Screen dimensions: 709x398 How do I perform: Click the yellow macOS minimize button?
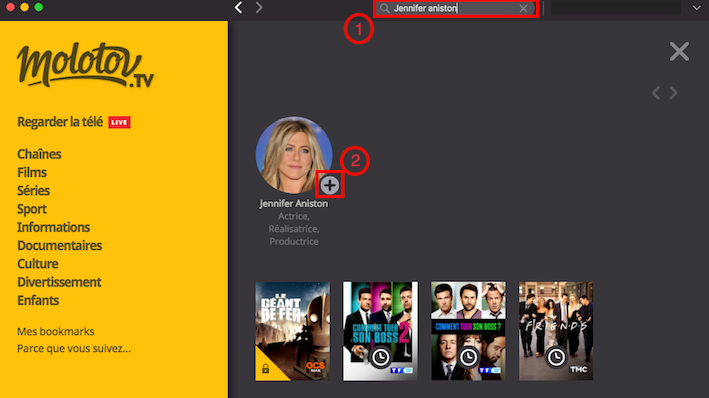(24, 7)
